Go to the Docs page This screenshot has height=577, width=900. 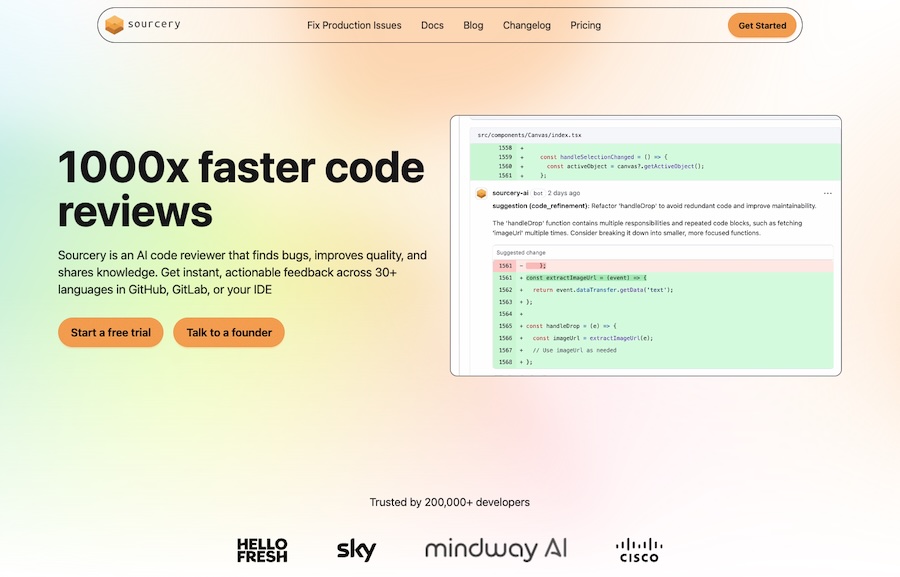click(432, 25)
